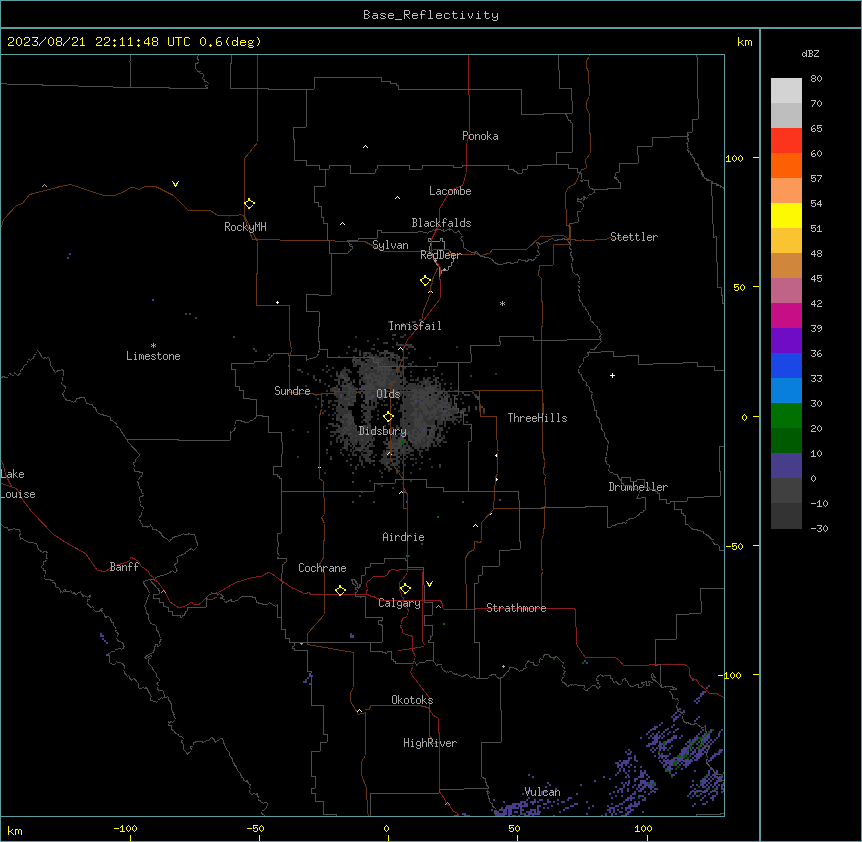This screenshot has height=842, width=862.
Task: Click the Sylvan label
Action: (390, 245)
